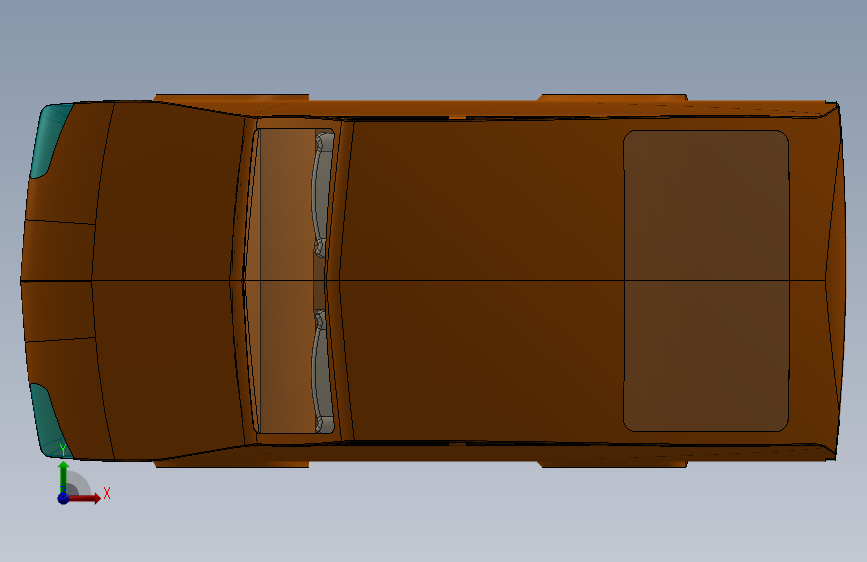This screenshot has width=867, height=562.
Task: Select the lower gray seat inside the cabin
Action: (x=322, y=372)
